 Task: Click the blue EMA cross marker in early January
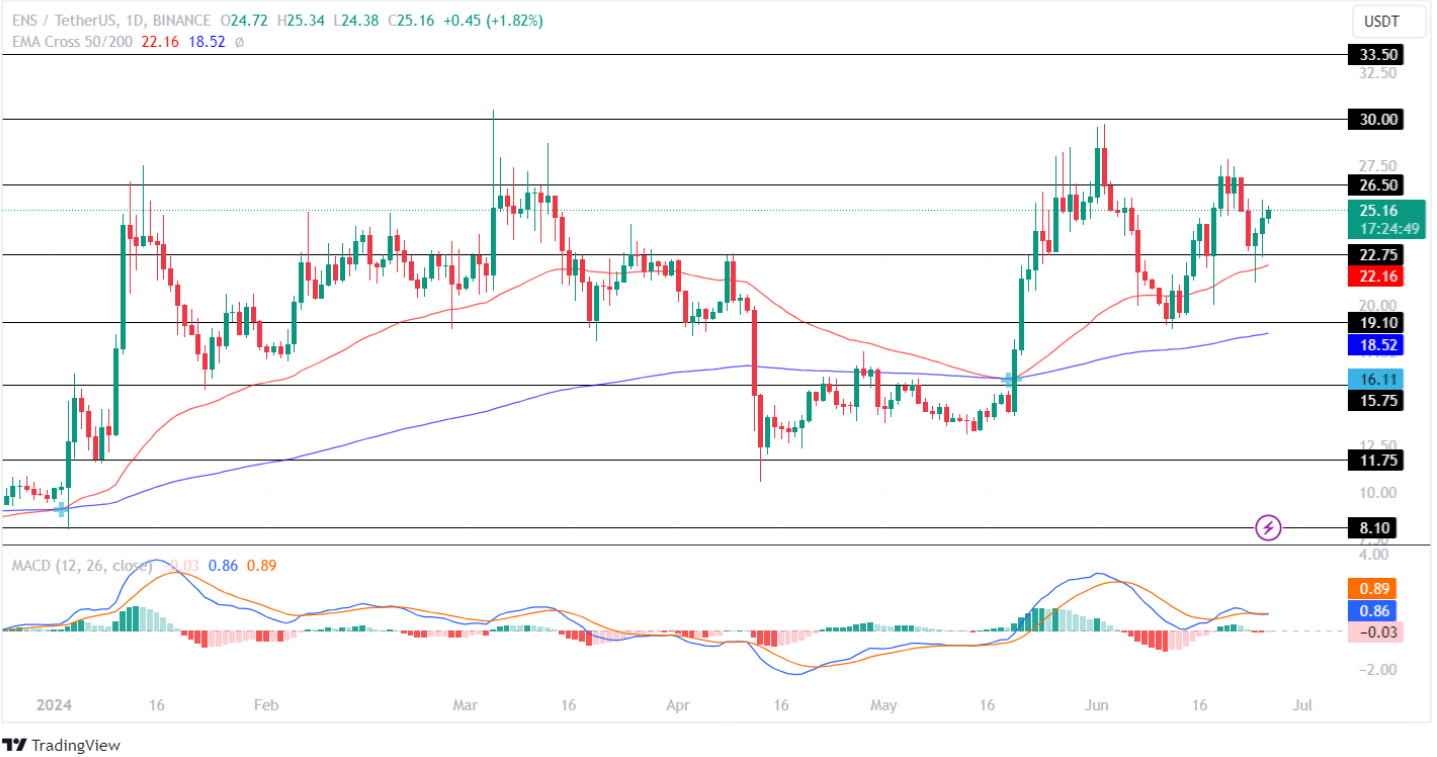(61, 509)
